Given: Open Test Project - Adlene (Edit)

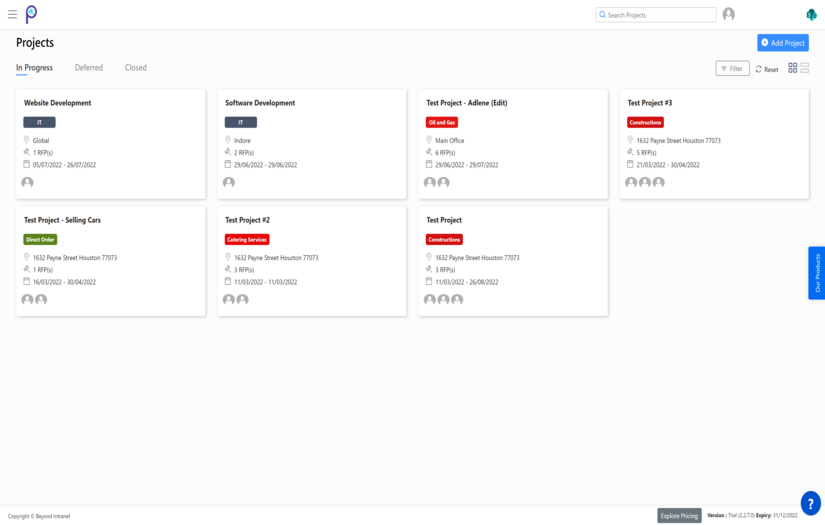Looking at the screenshot, I should (x=467, y=103).
